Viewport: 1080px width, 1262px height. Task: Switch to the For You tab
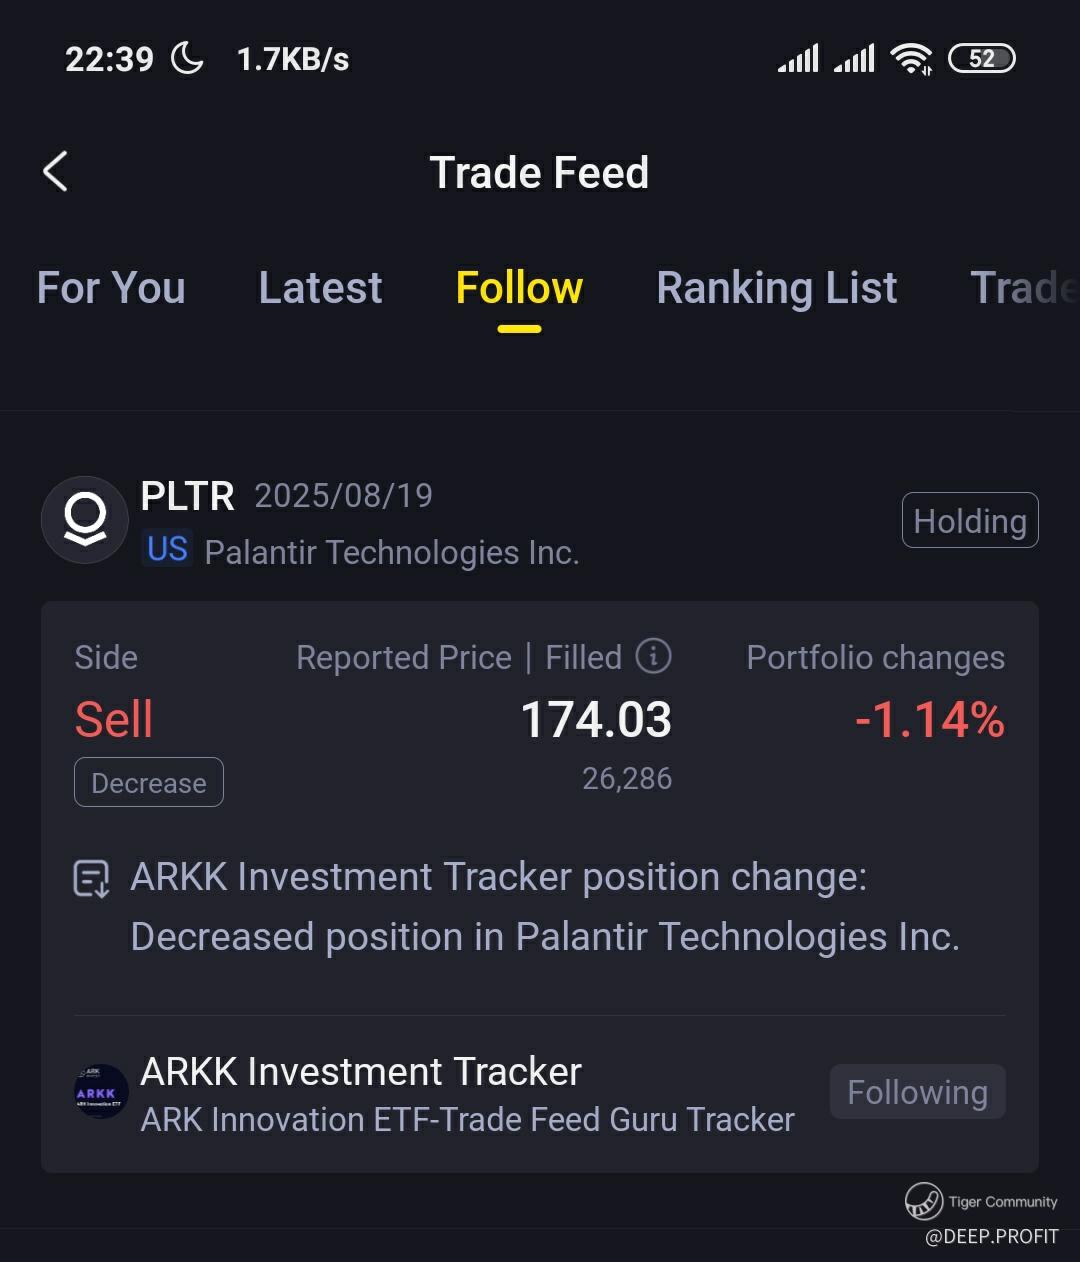[111, 288]
